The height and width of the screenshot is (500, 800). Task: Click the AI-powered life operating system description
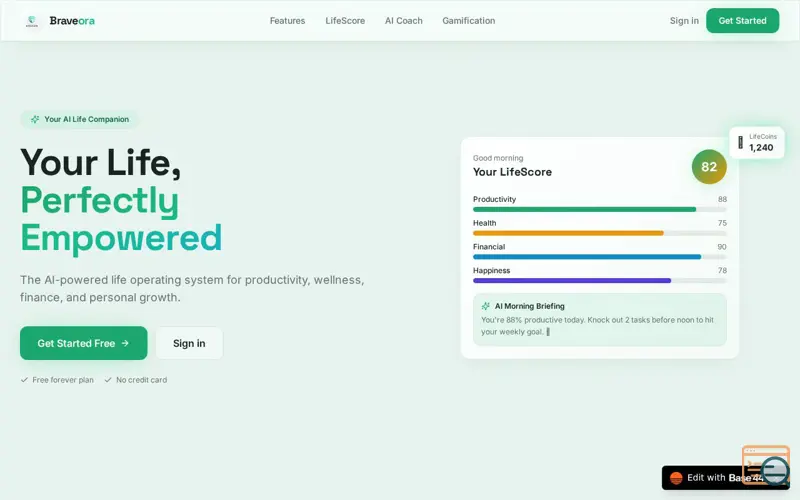tap(192, 288)
